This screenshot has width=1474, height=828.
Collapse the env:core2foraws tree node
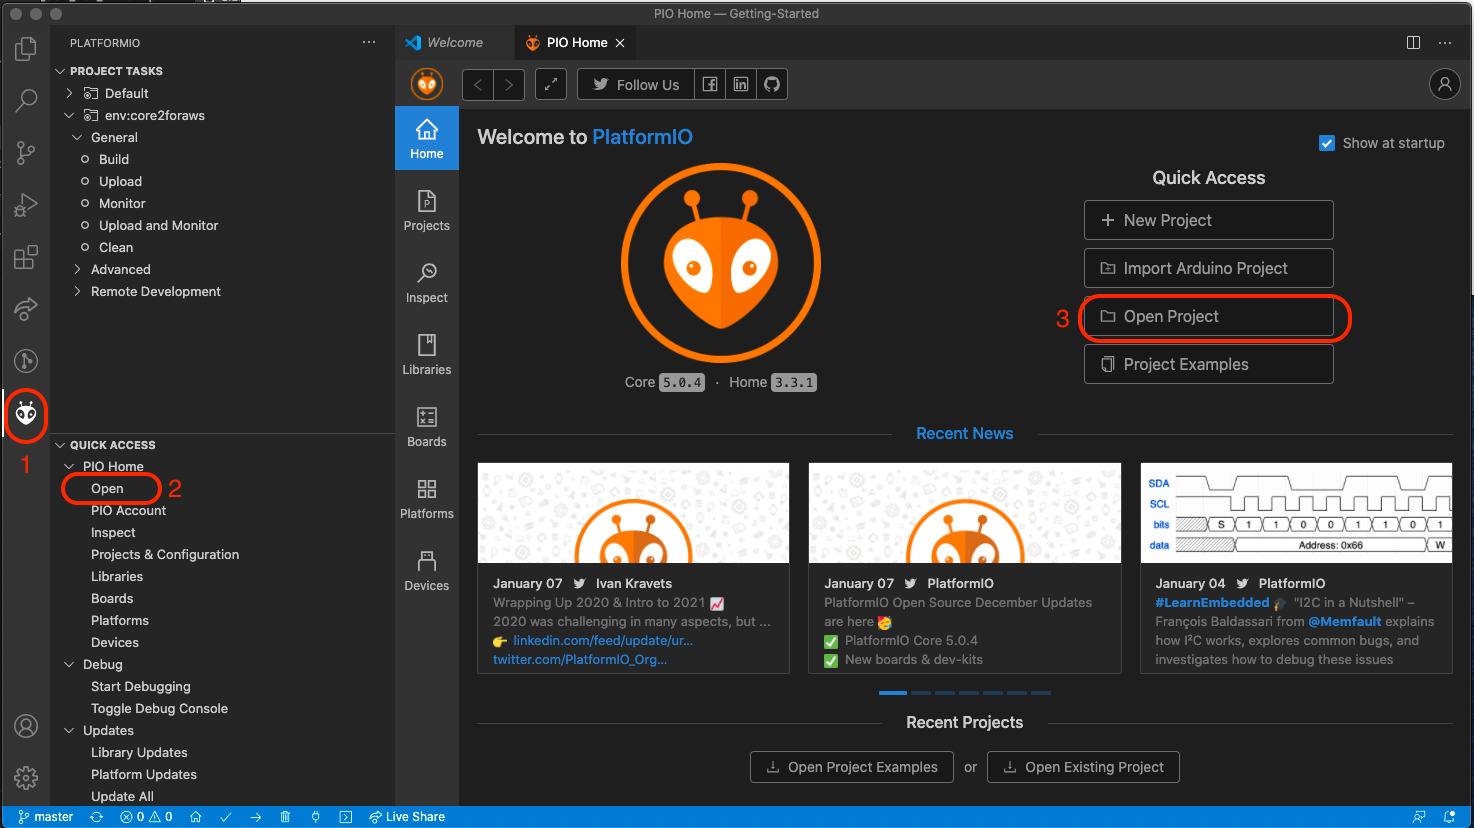(70, 115)
